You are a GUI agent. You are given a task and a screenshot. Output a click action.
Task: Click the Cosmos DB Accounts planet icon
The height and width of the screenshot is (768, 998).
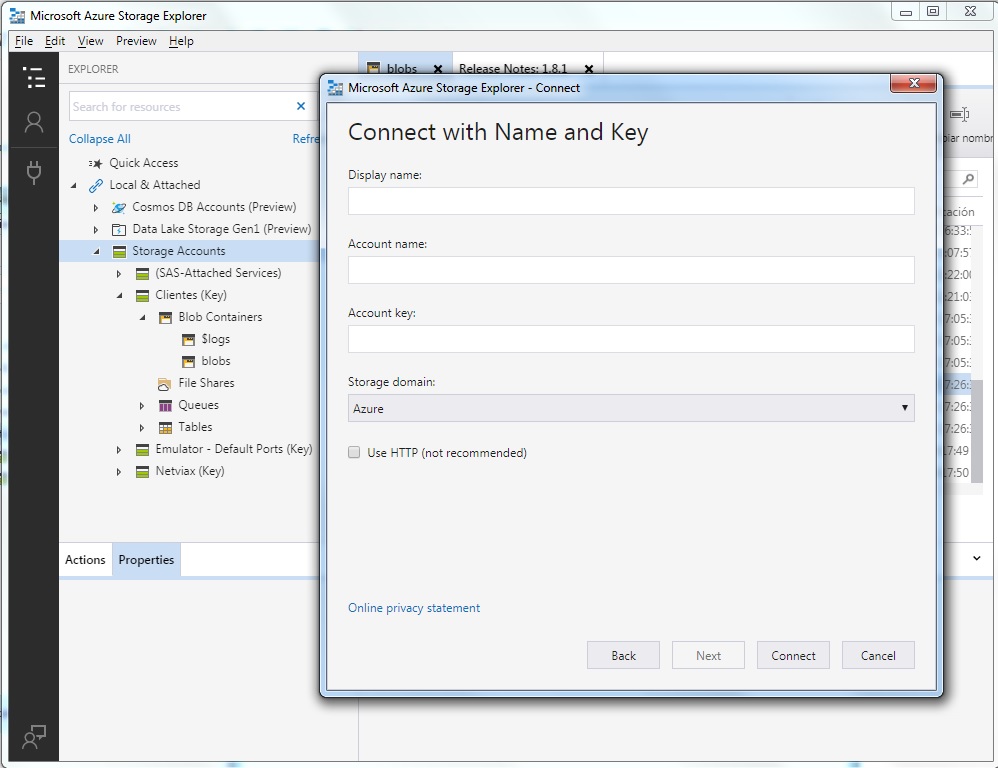pos(118,207)
